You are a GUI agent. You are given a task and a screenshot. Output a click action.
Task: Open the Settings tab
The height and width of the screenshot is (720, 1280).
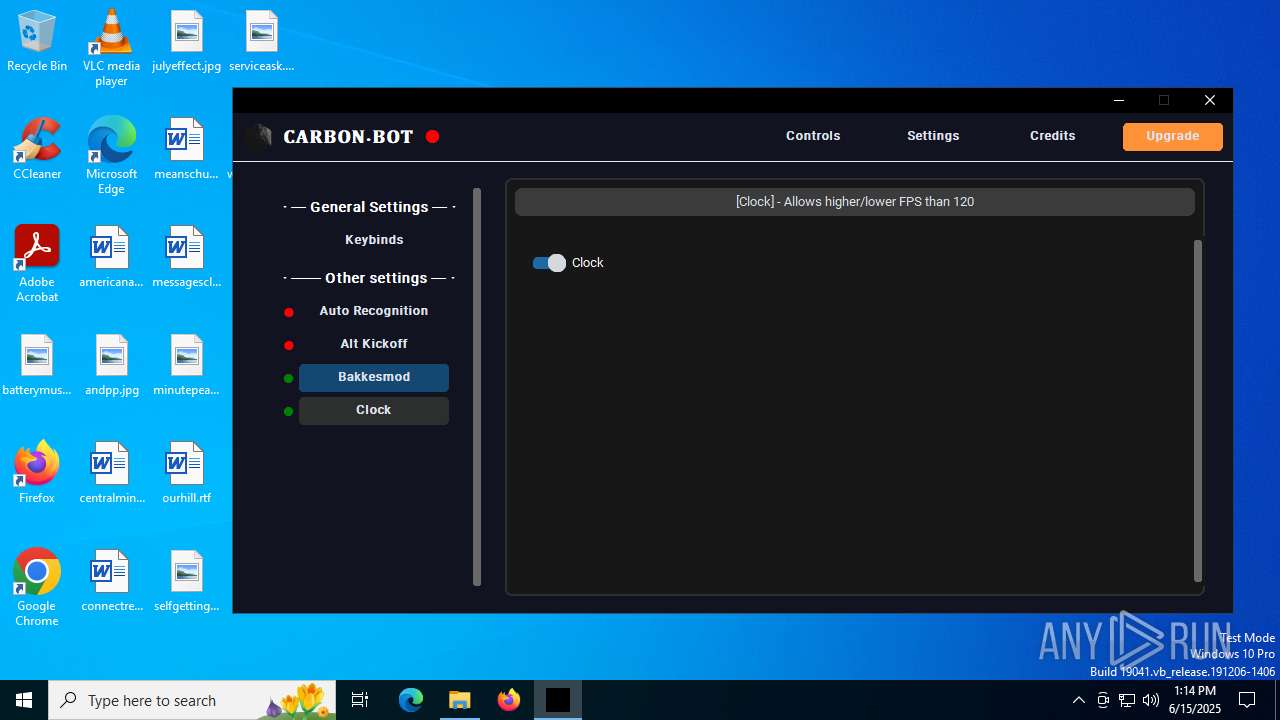933,136
